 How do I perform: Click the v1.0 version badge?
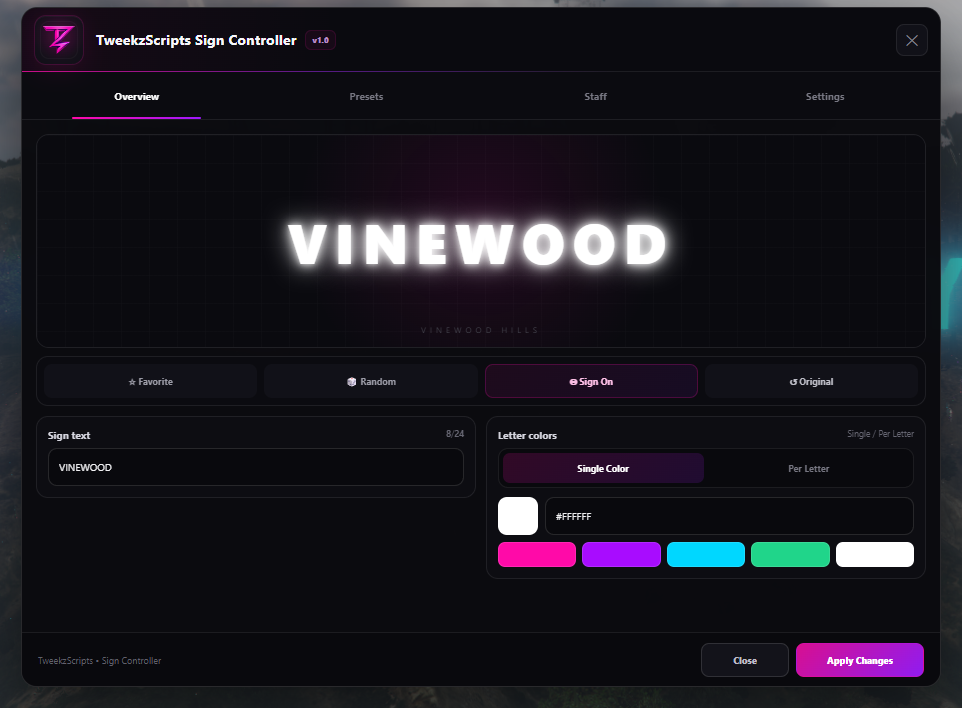point(320,40)
